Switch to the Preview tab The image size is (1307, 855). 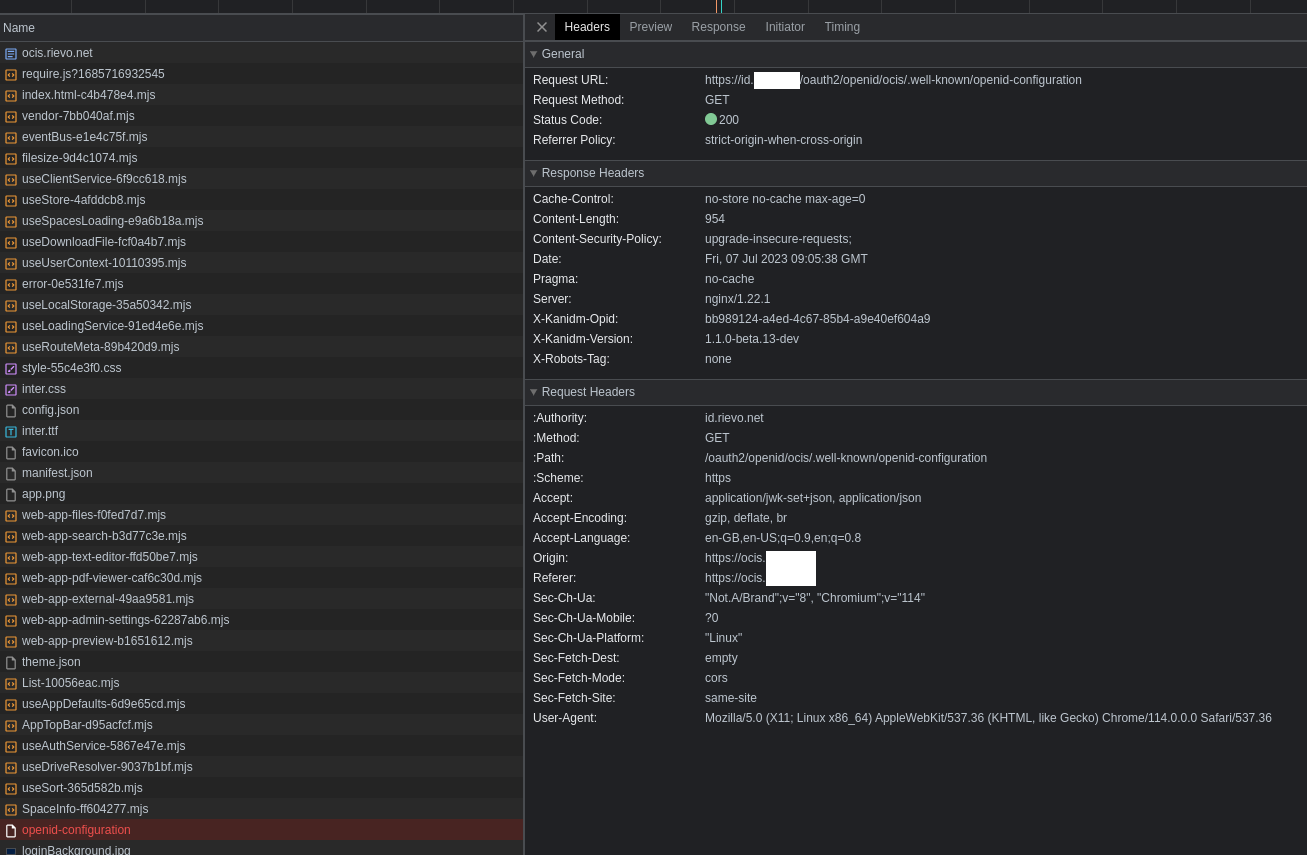(650, 27)
